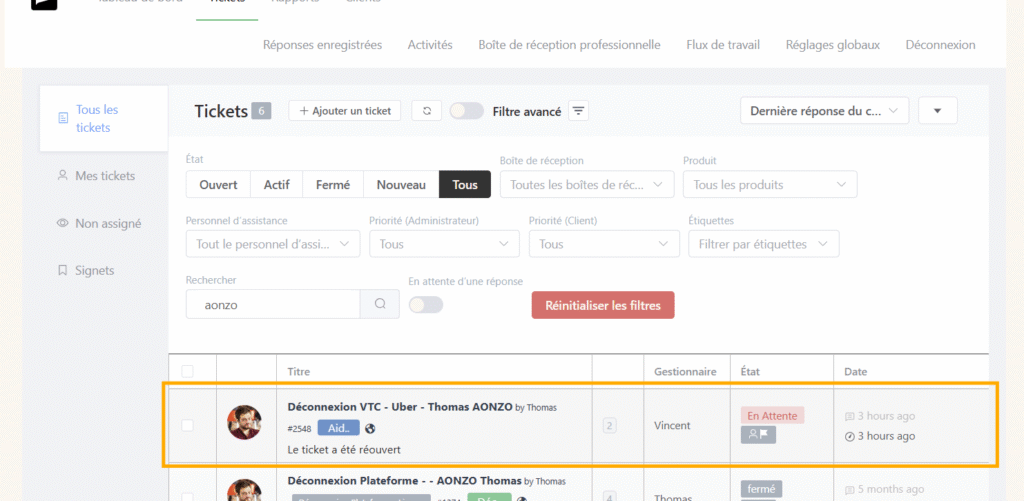This screenshot has height=501, width=1024.
Task: Open Réponses enregistrées menu item
Action: pyautogui.click(x=322, y=45)
